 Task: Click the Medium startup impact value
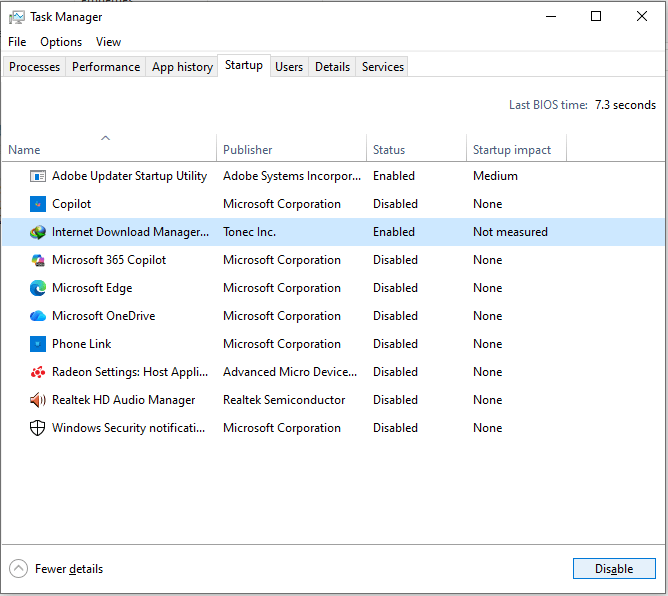coord(495,176)
